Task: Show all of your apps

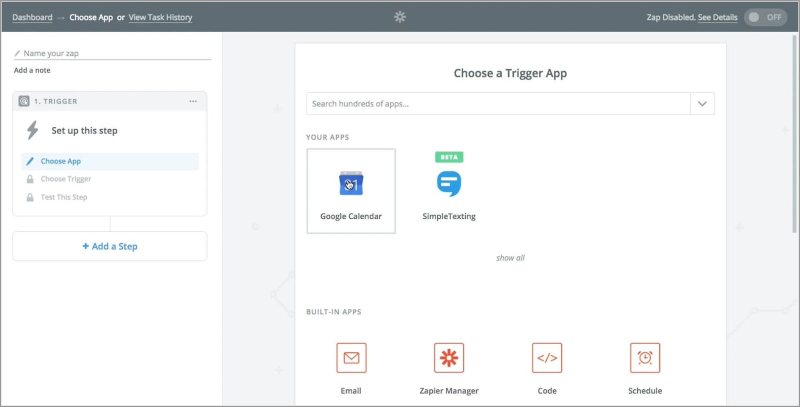Action: [x=510, y=258]
